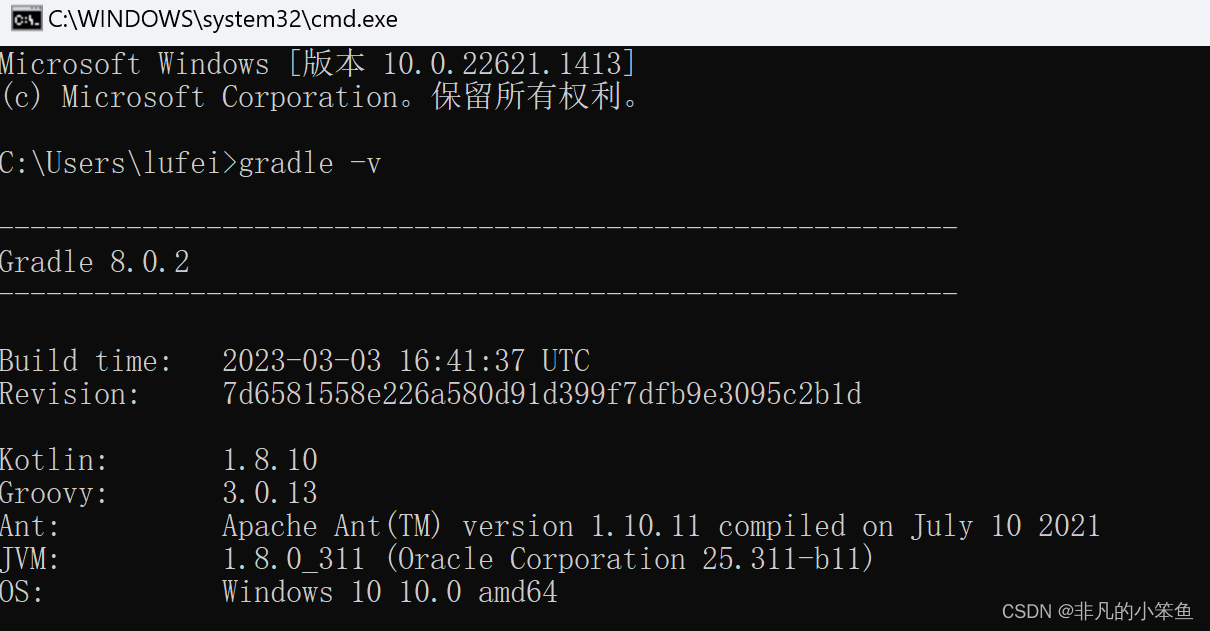
Task: Click the Revision hash string
Action: (x=541, y=394)
